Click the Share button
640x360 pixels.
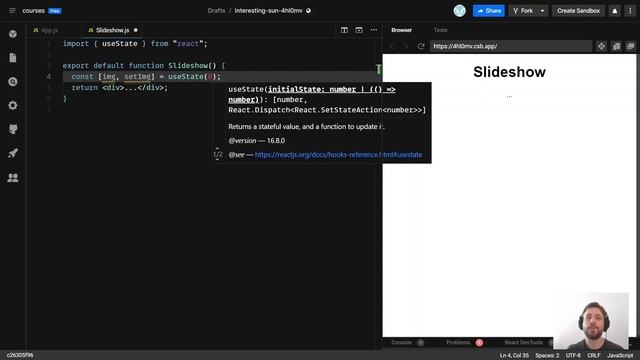pyautogui.click(x=489, y=11)
